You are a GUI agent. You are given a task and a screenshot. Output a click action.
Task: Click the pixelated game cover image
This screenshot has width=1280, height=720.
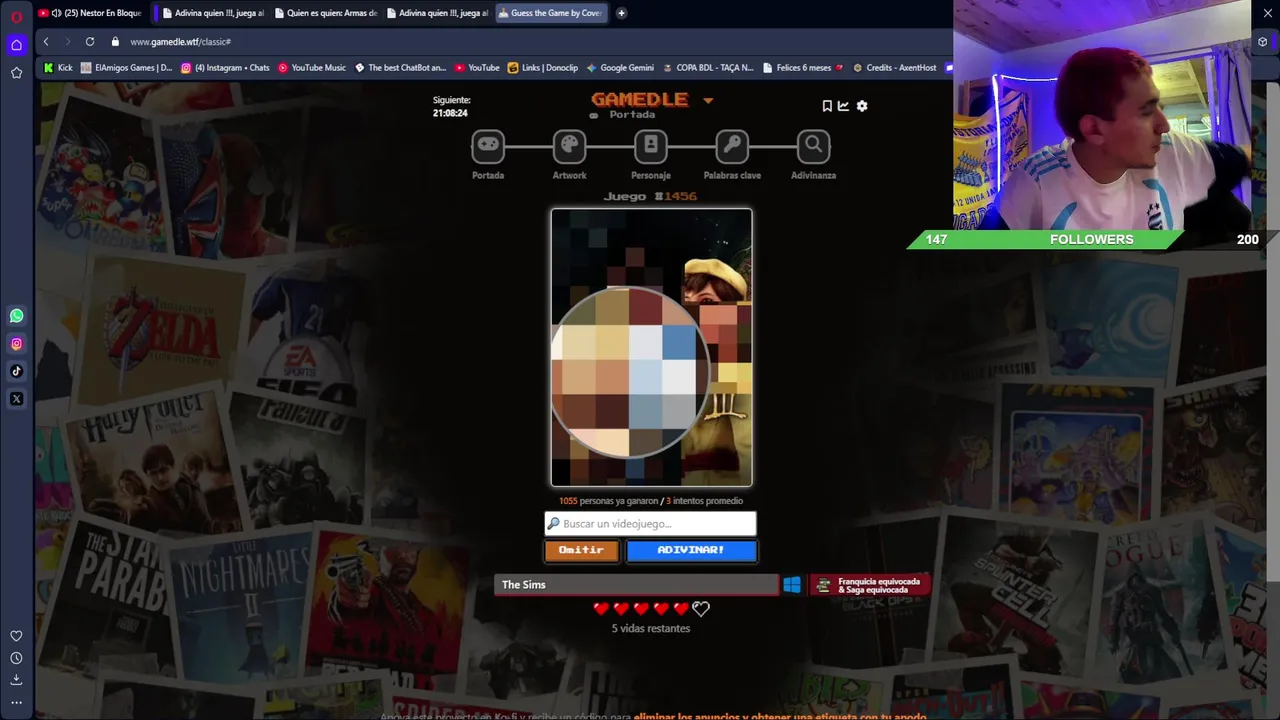pyautogui.click(x=651, y=347)
